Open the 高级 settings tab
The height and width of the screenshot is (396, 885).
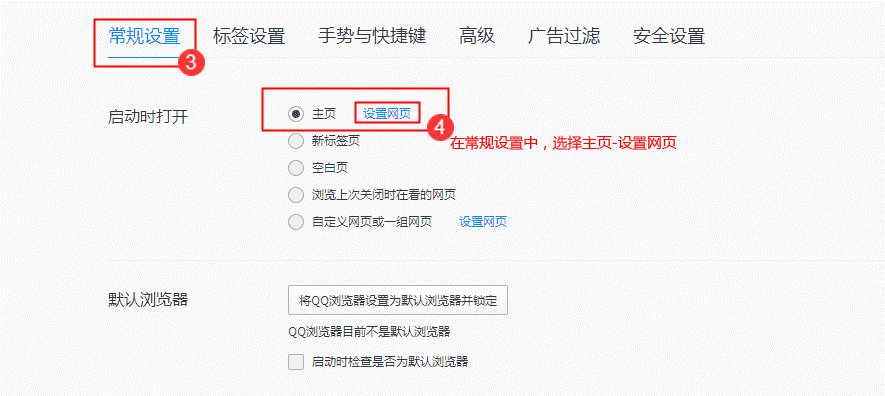click(x=477, y=37)
